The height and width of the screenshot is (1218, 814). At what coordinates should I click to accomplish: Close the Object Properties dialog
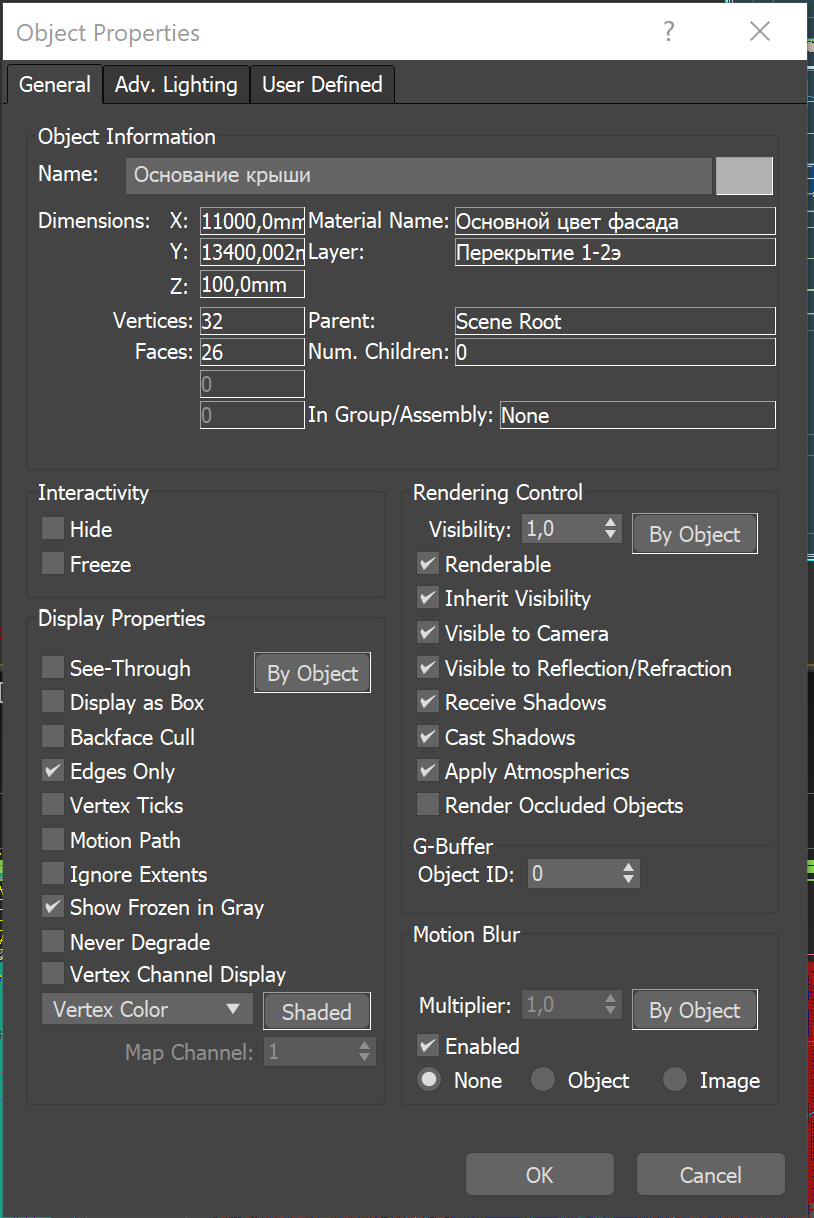coord(760,32)
